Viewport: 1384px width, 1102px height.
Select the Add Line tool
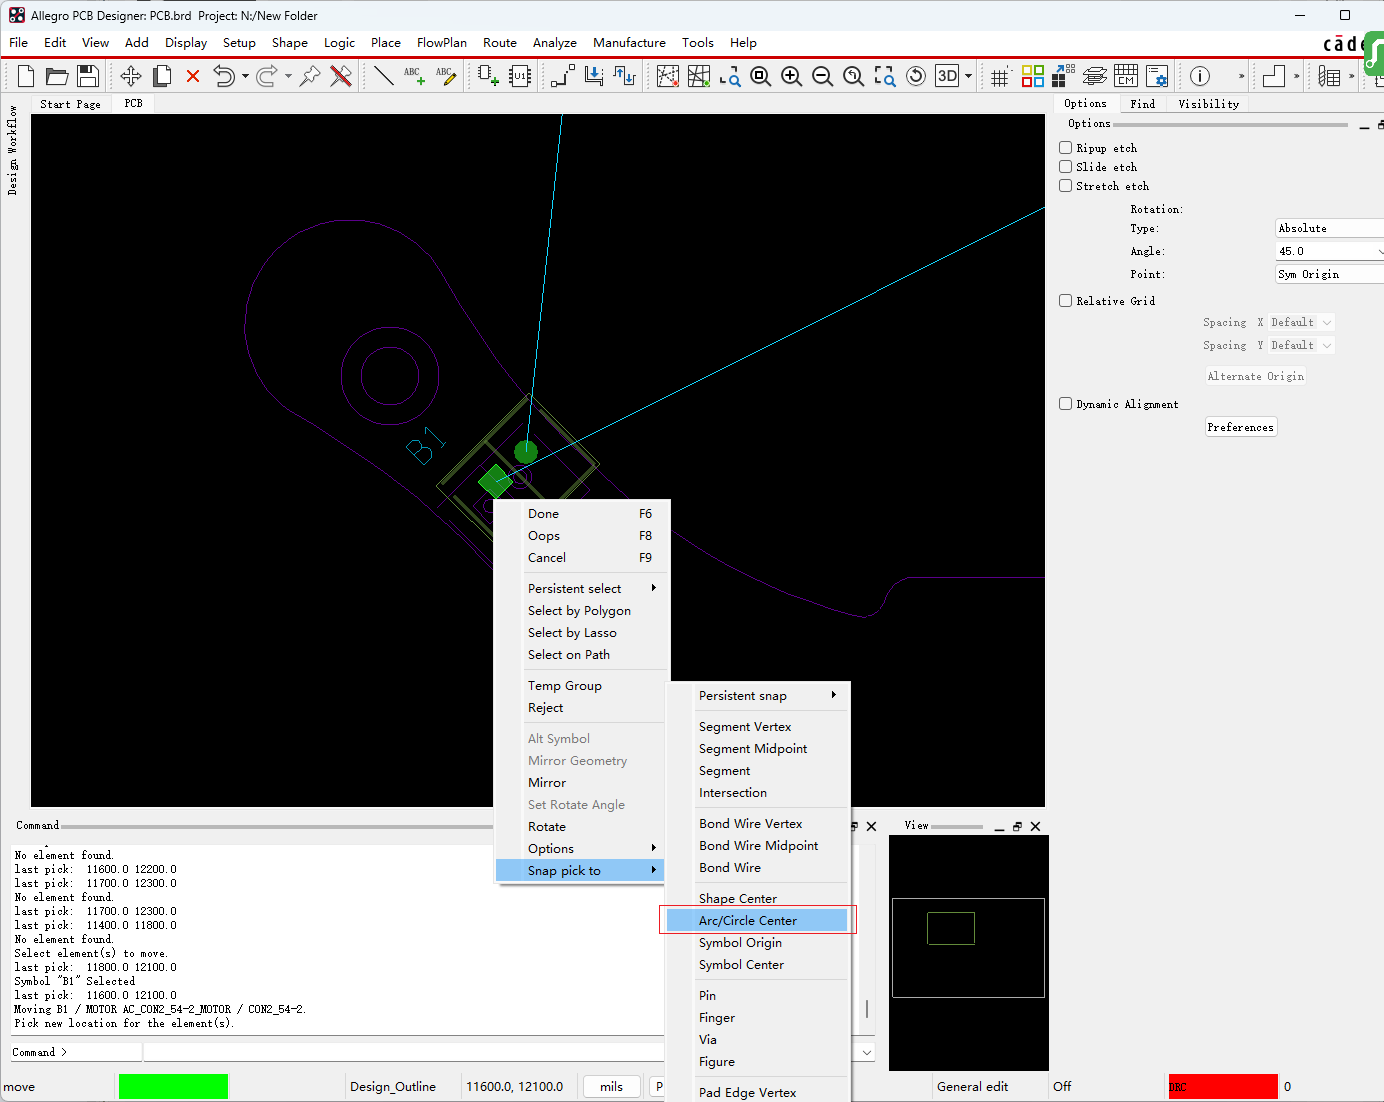pyautogui.click(x=383, y=76)
